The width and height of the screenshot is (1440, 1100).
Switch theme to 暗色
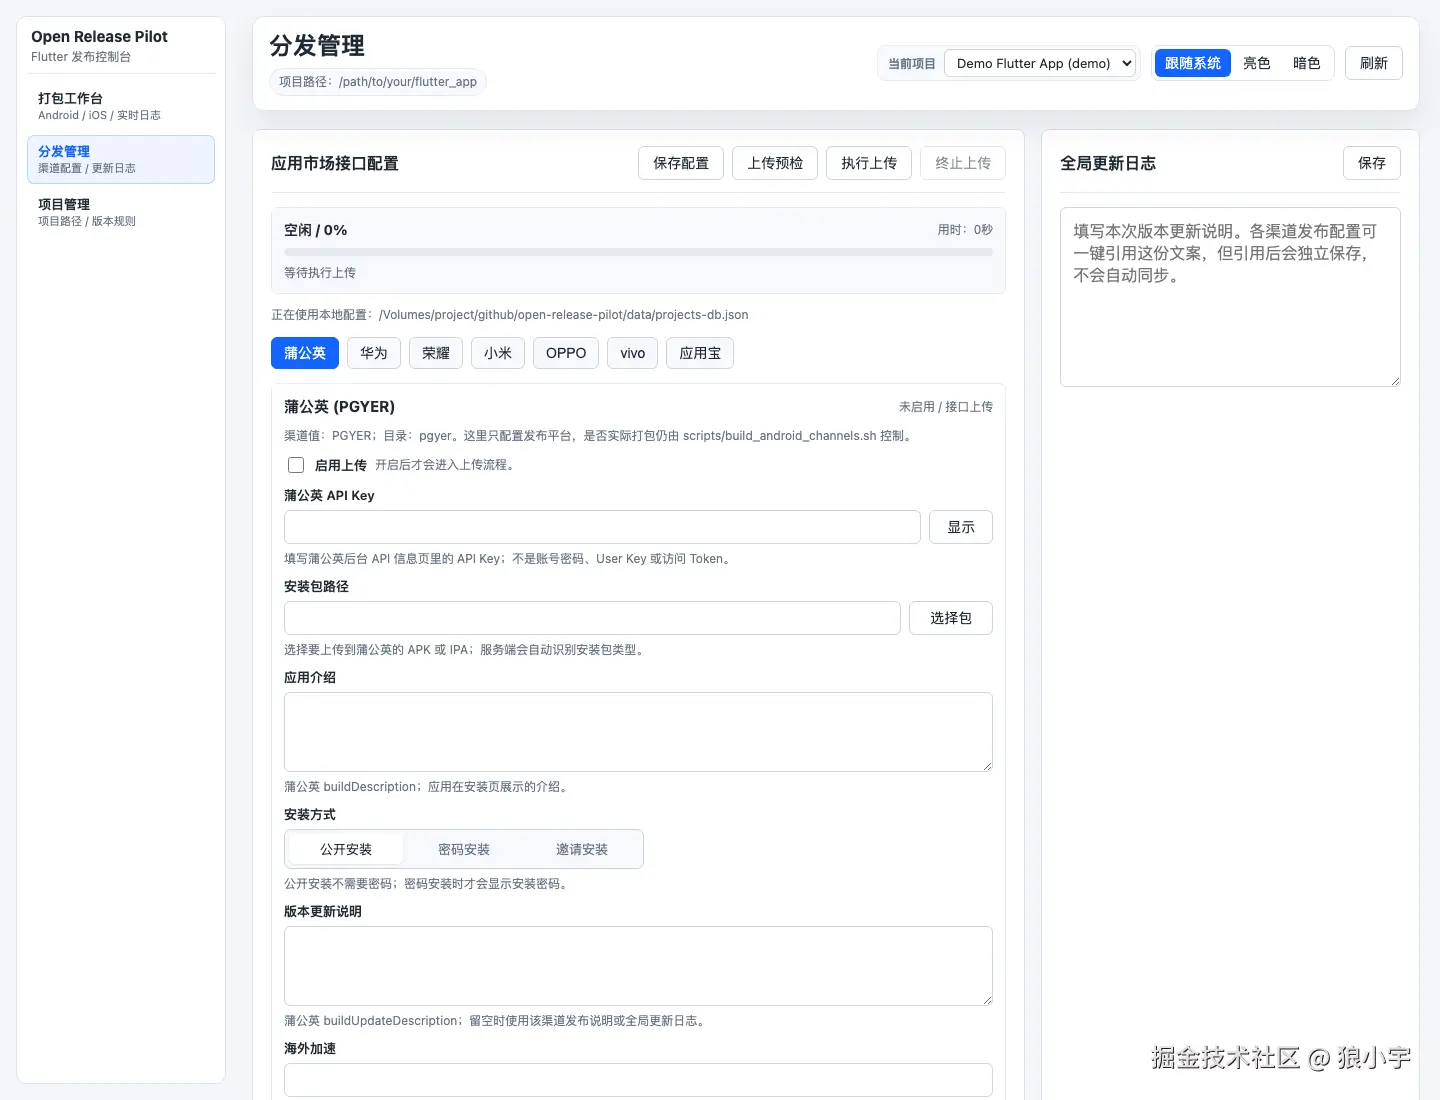[x=1307, y=63]
